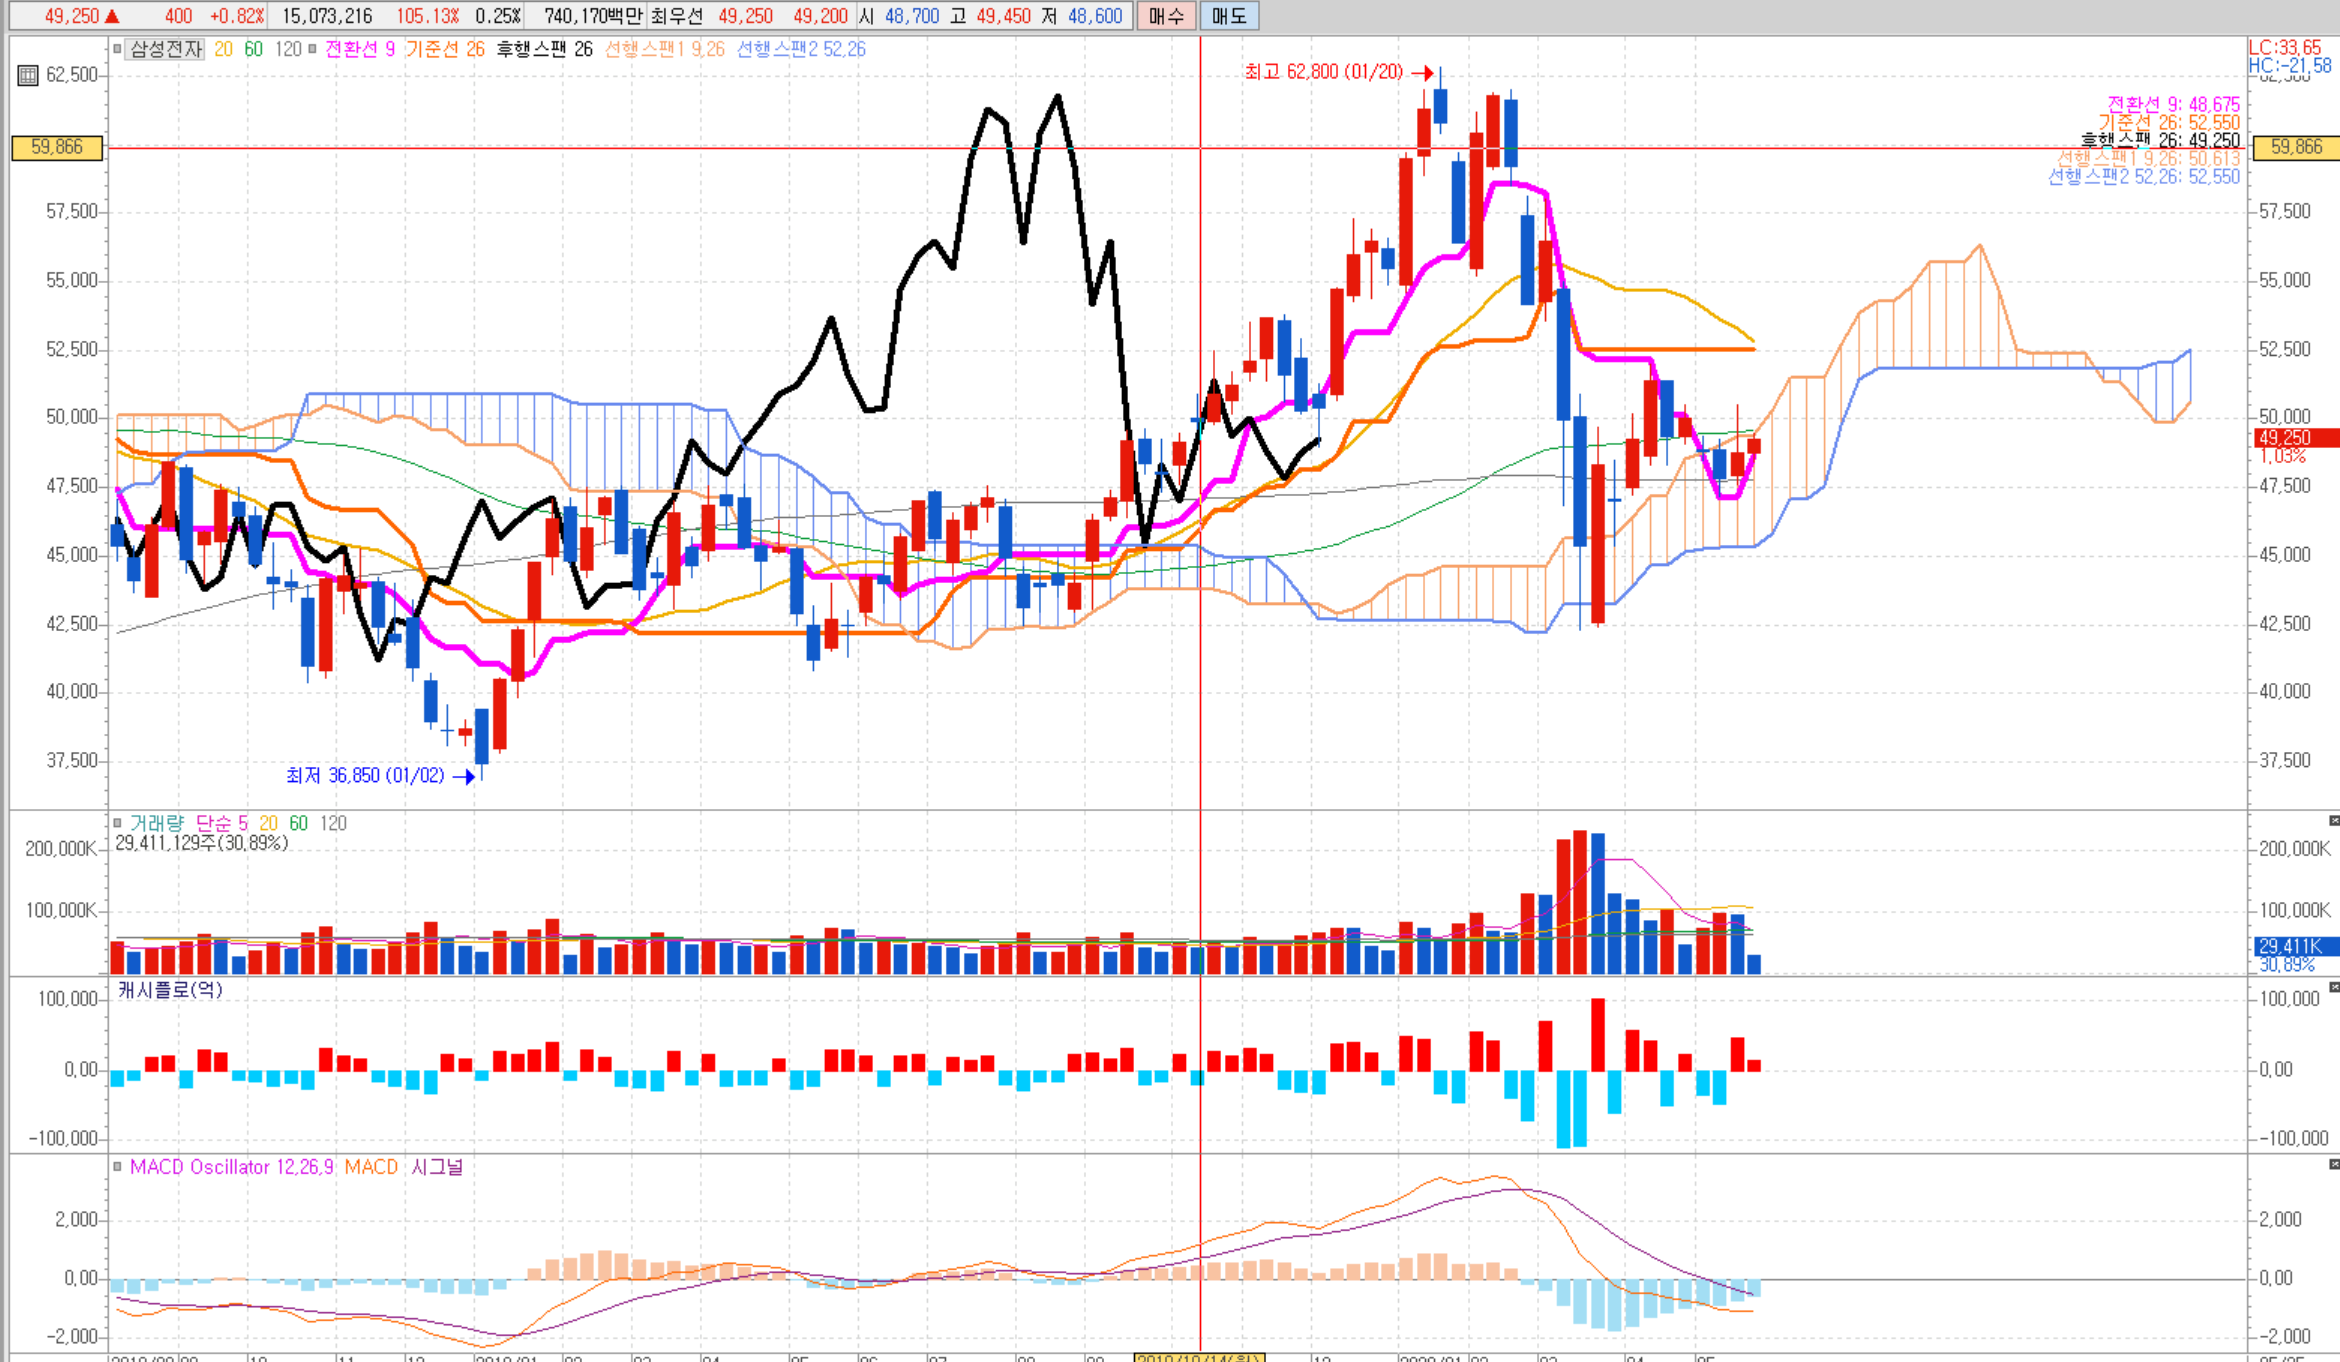
Task: Close the MACD panel via its corner X
Action: [x=2333, y=1164]
